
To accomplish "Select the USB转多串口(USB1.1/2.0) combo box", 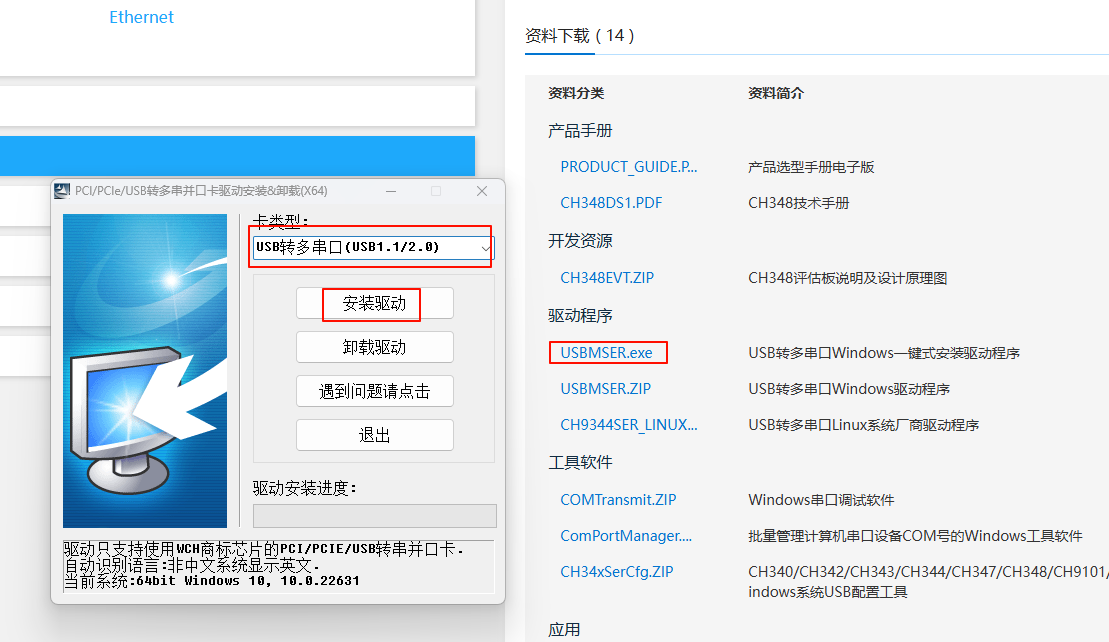I will [365, 247].
